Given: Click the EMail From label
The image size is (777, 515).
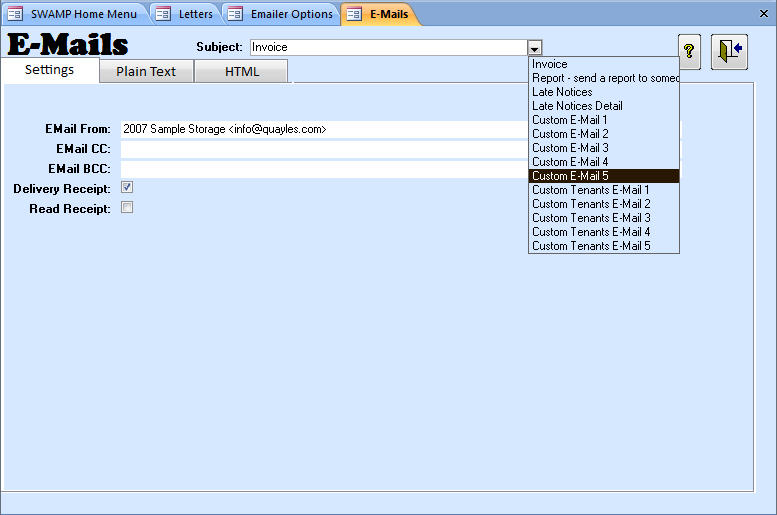Looking at the screenshot, I should click(x=78, y=129).
